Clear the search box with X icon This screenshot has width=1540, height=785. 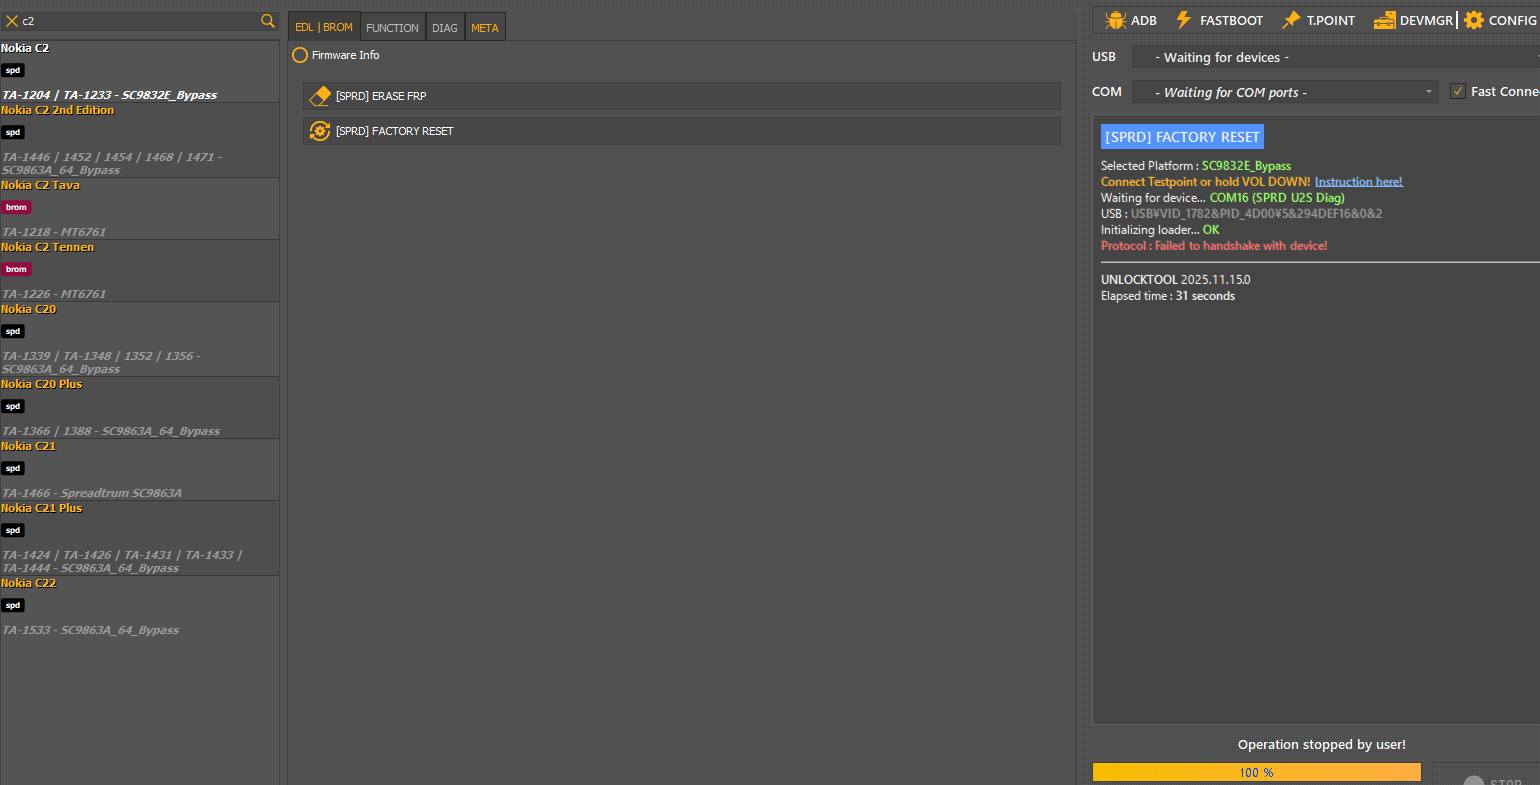(12, 21)
